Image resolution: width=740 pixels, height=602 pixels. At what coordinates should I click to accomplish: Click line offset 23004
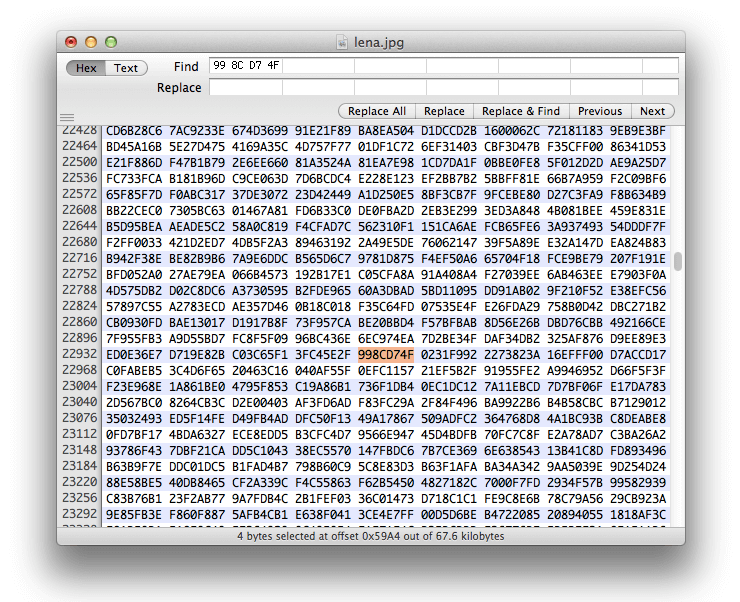[x=79, y=386]
